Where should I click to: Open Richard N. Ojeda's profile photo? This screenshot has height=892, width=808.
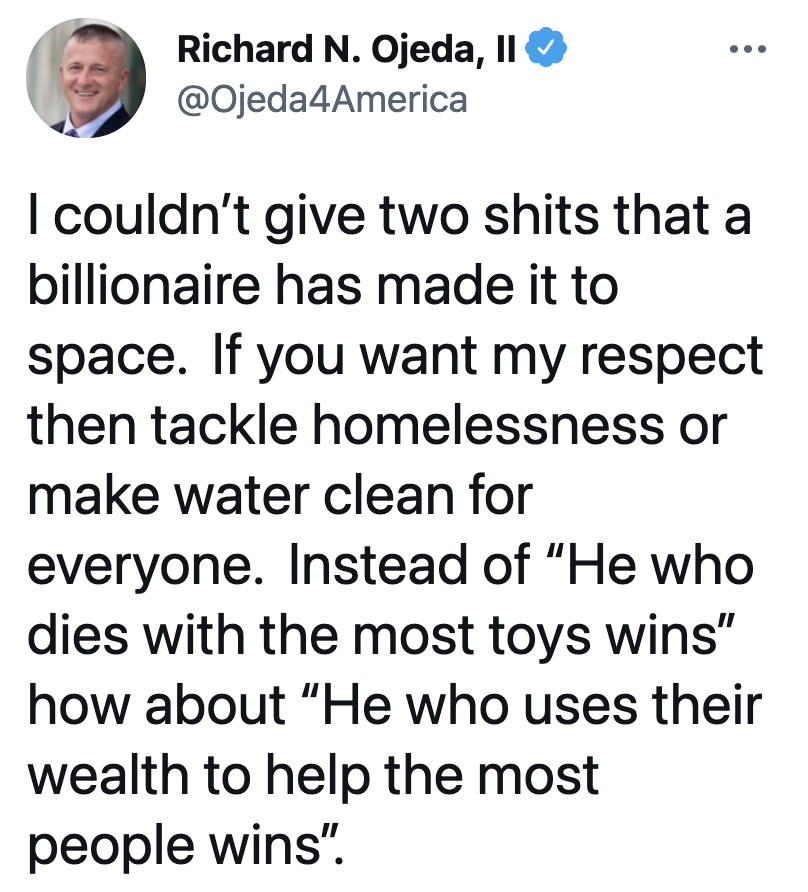[86, 78]
